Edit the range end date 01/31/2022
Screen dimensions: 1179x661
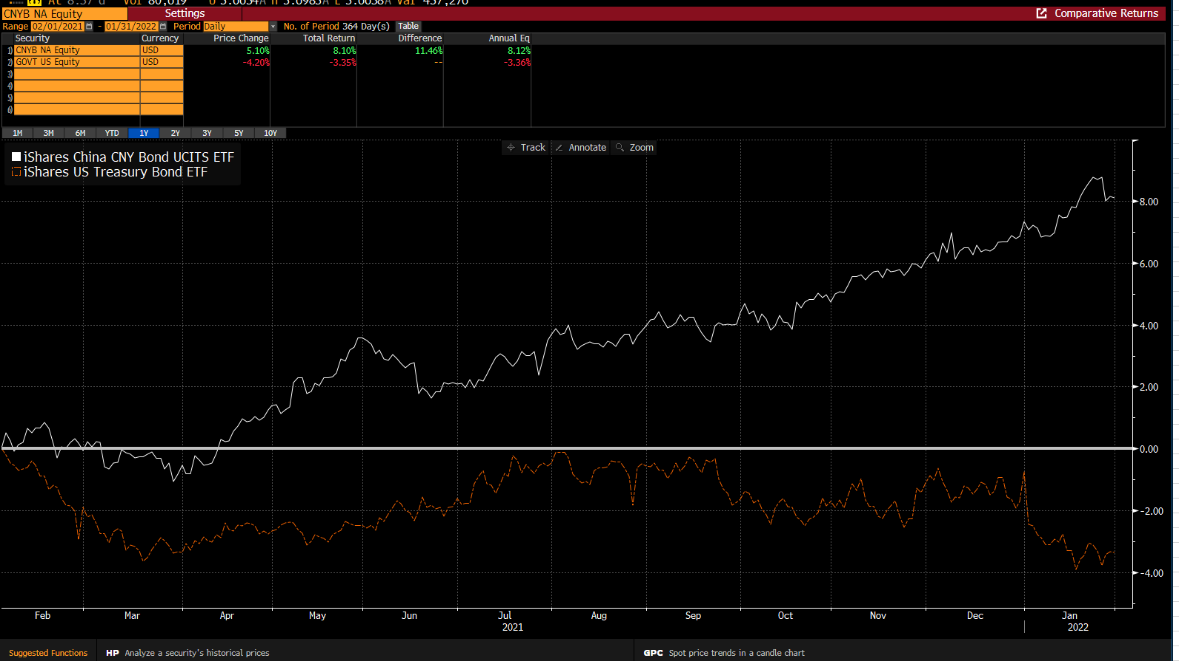click(131, 26)
